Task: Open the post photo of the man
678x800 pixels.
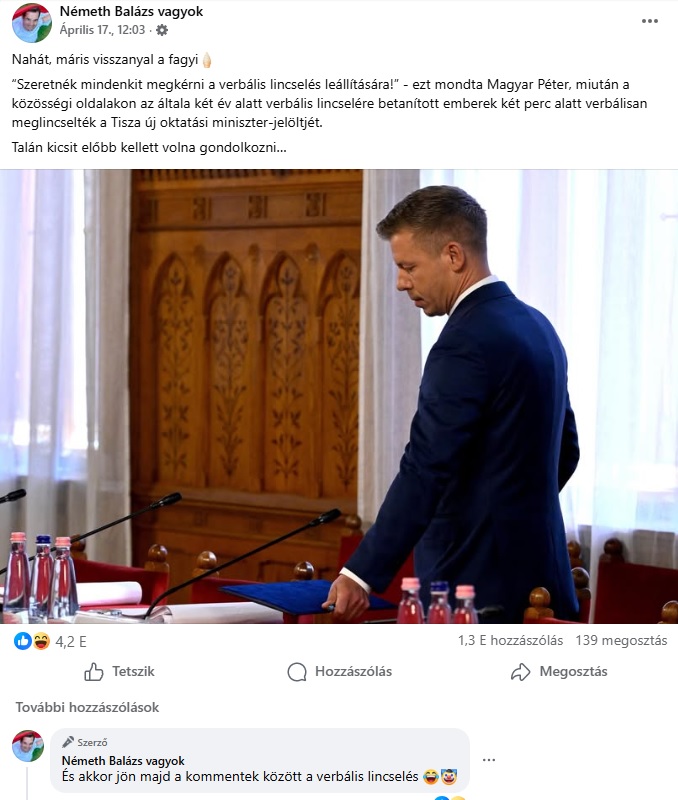Action: tap(339, 396)
